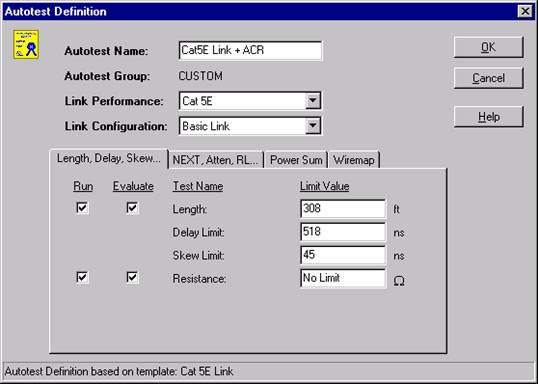The height and width of the screenshot is (384, 538).
Task: Click the yellow autotest certificate icon
Action: click(26, 44)
